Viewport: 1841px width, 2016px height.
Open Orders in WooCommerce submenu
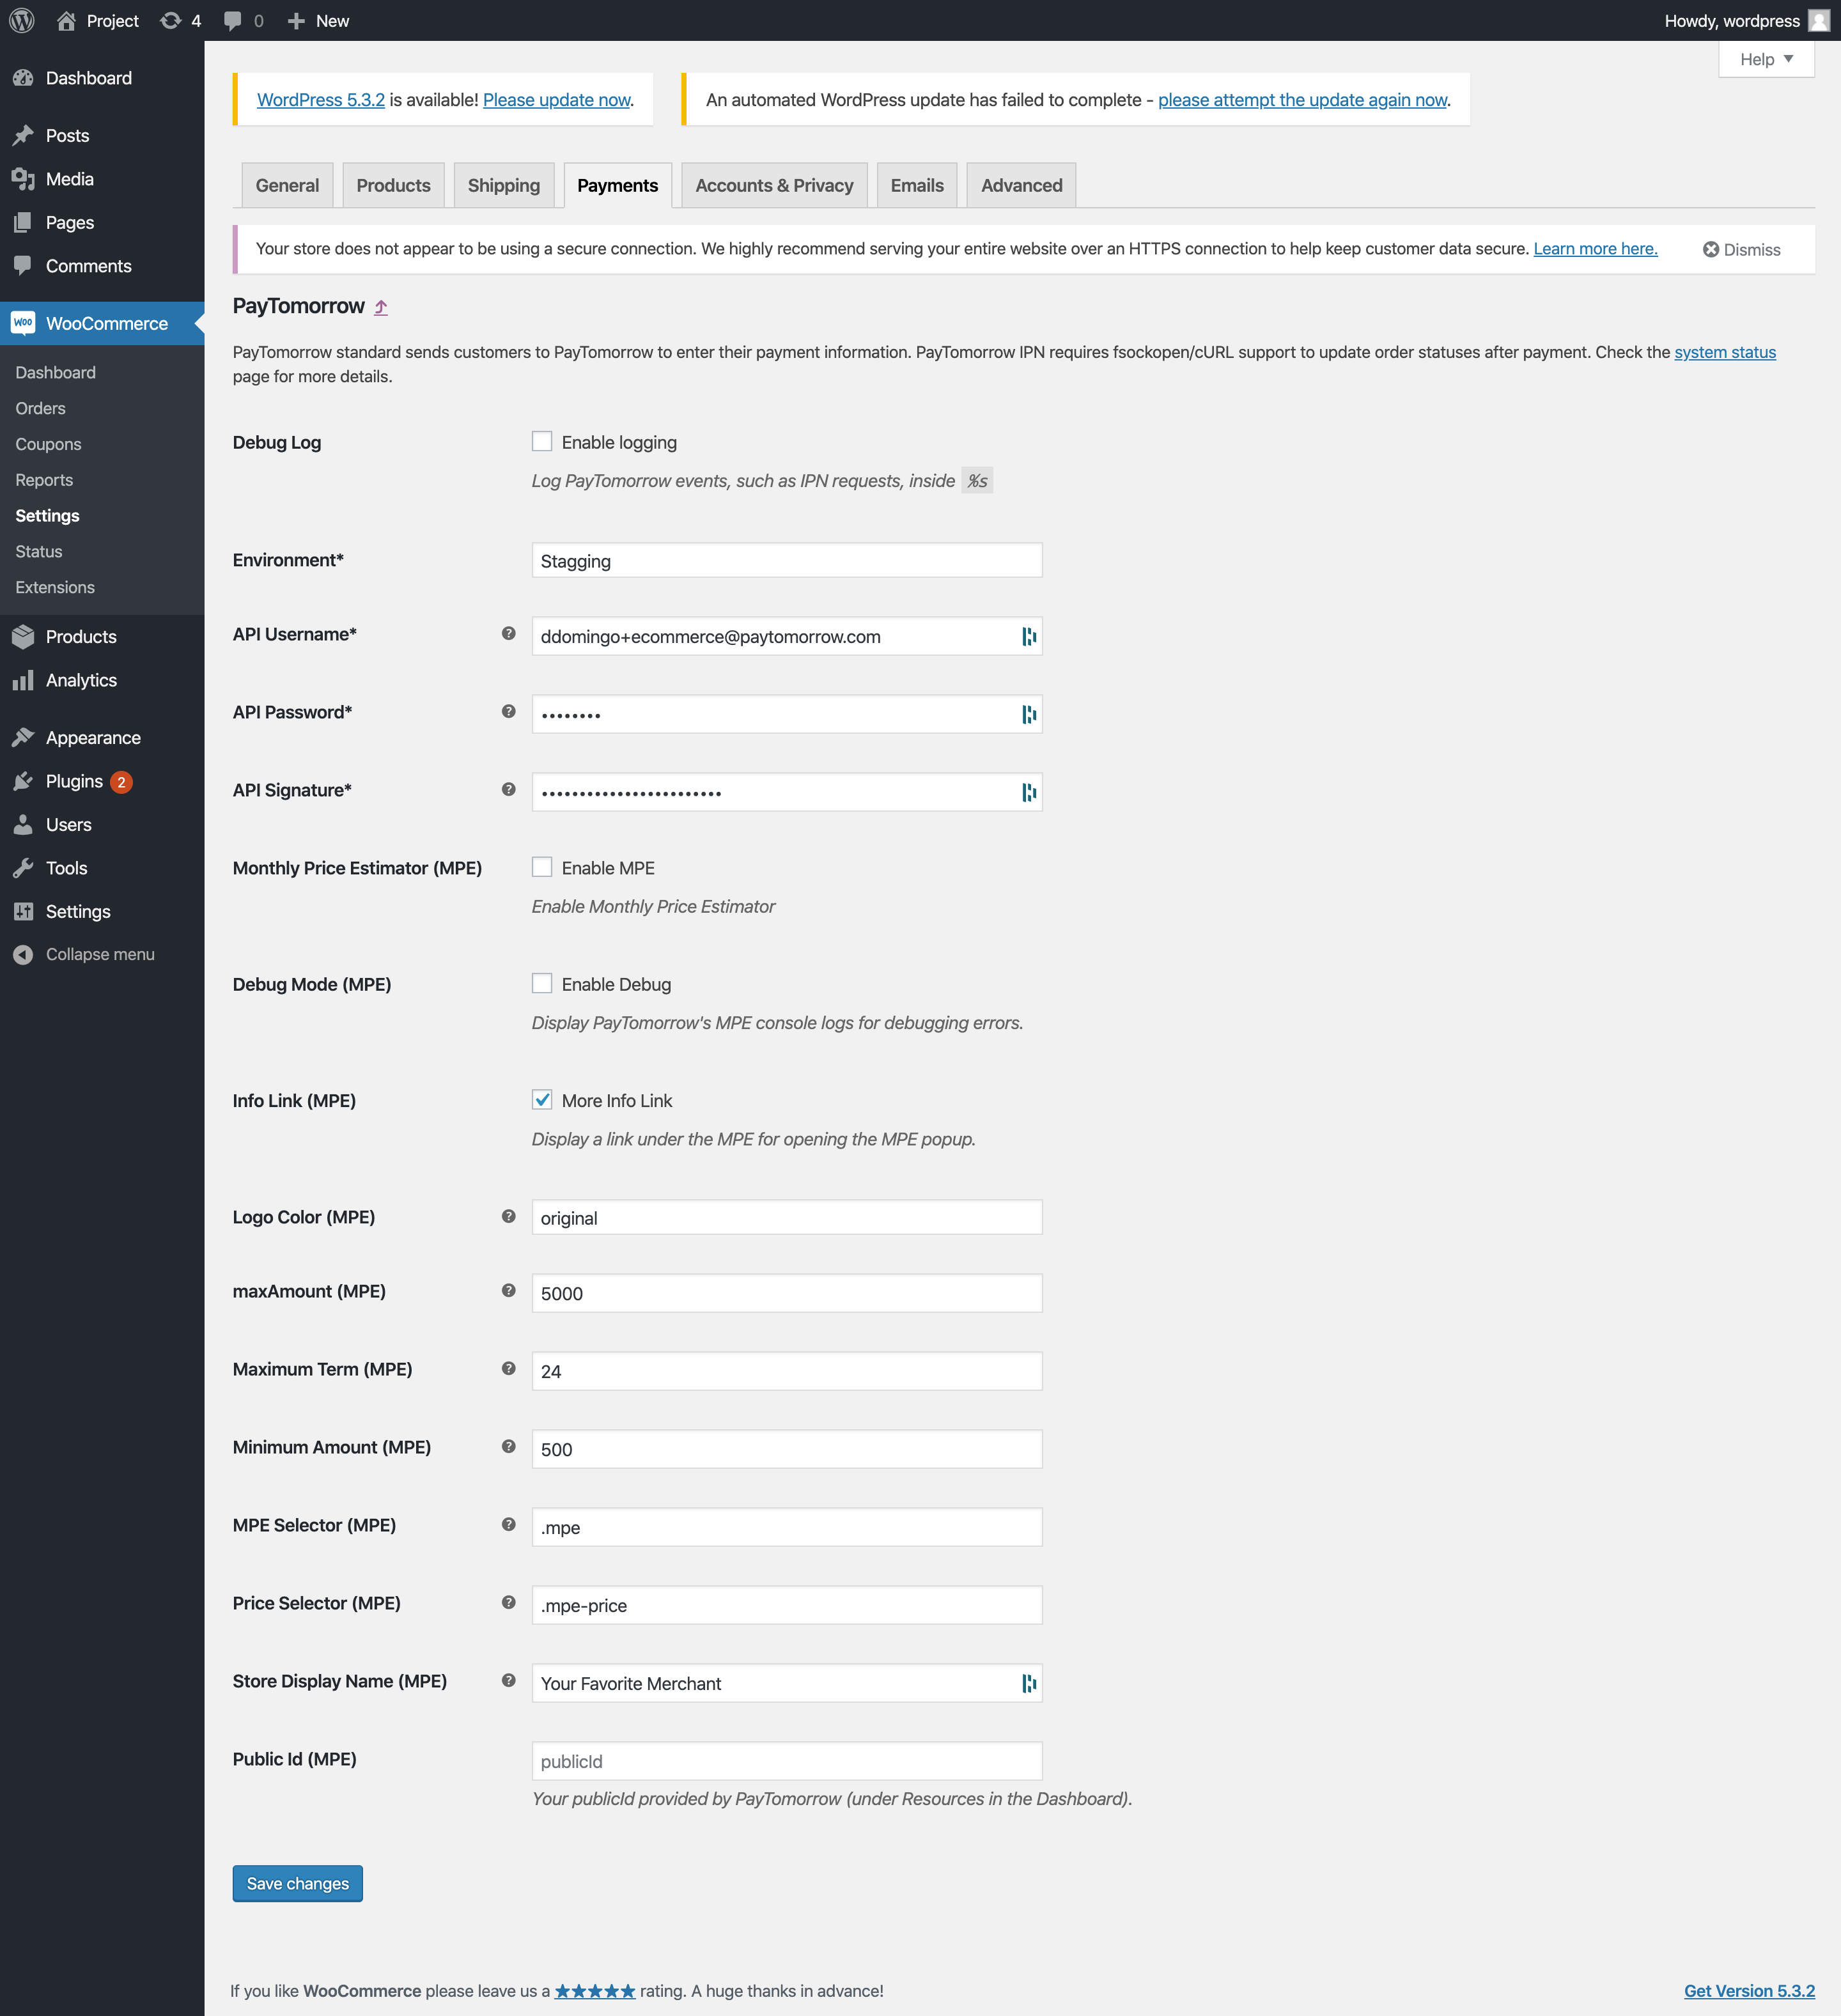click(40, 408)
